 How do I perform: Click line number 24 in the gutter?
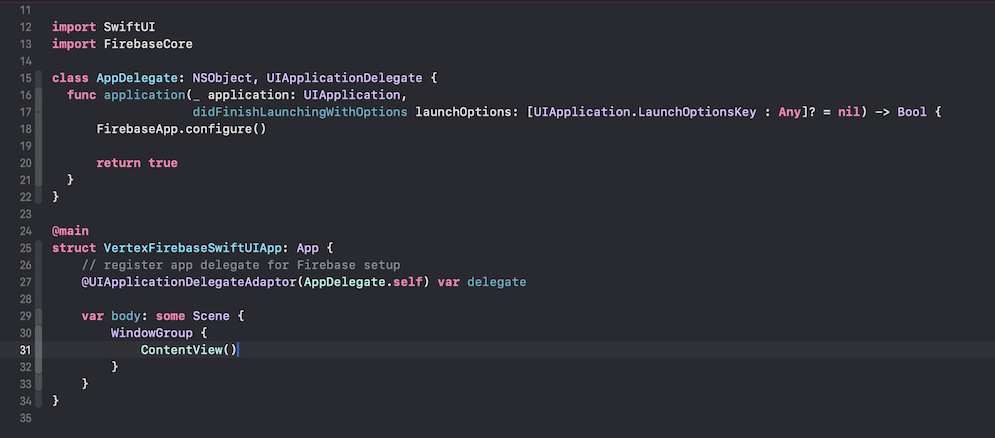[x=26, y=230]
